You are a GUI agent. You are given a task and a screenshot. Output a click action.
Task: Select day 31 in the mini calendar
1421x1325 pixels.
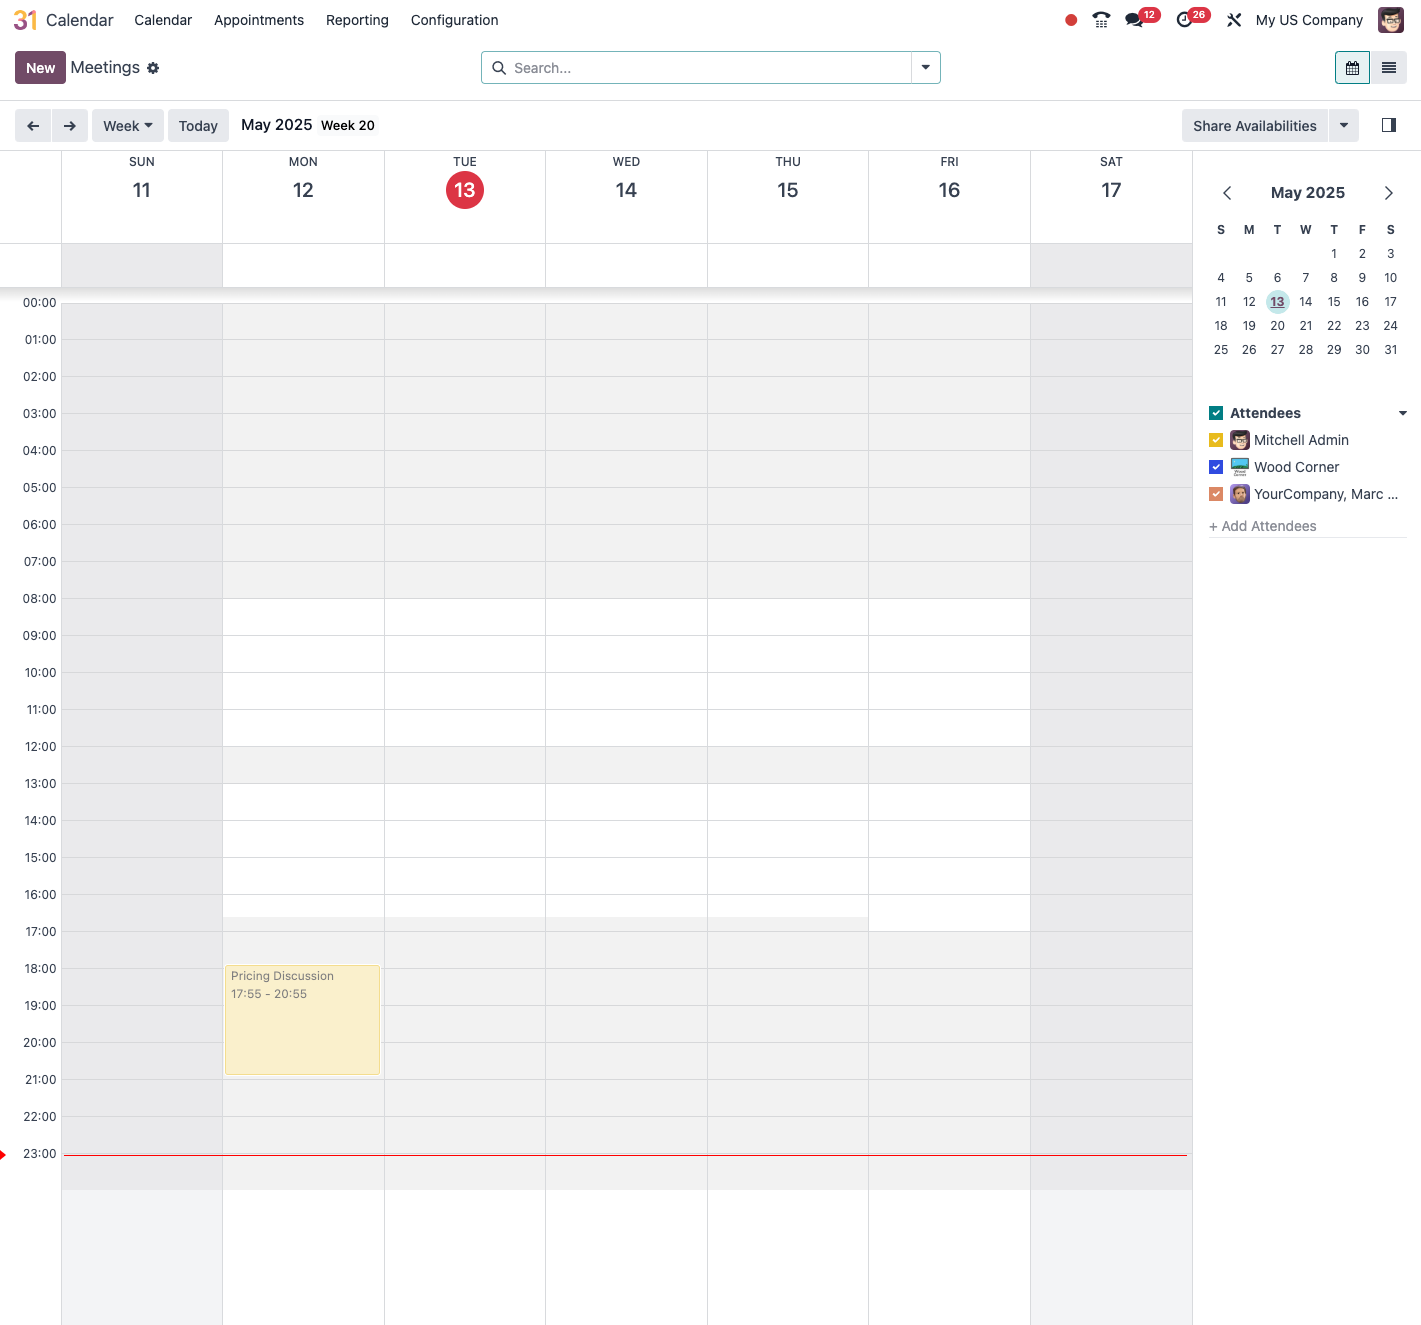click(1391, 350)
